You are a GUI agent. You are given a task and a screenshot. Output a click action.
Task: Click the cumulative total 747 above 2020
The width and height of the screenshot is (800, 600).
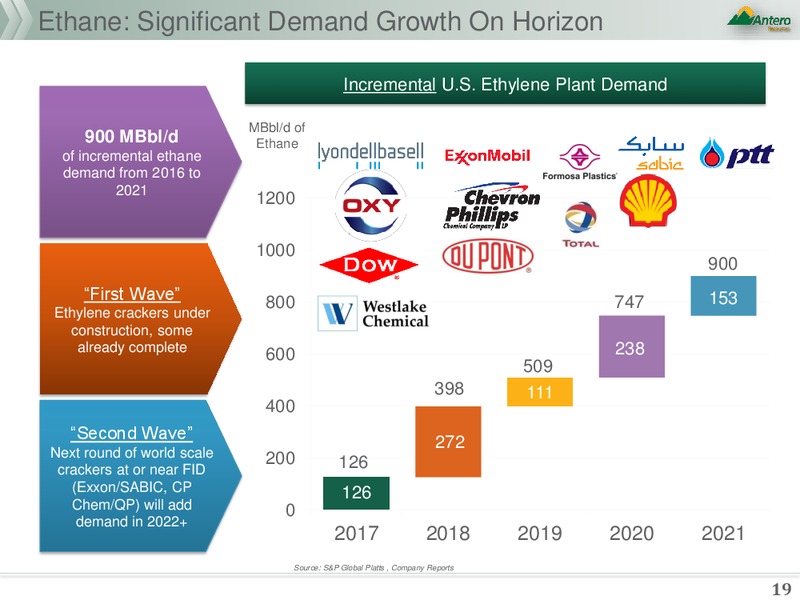tap(629, 302)
